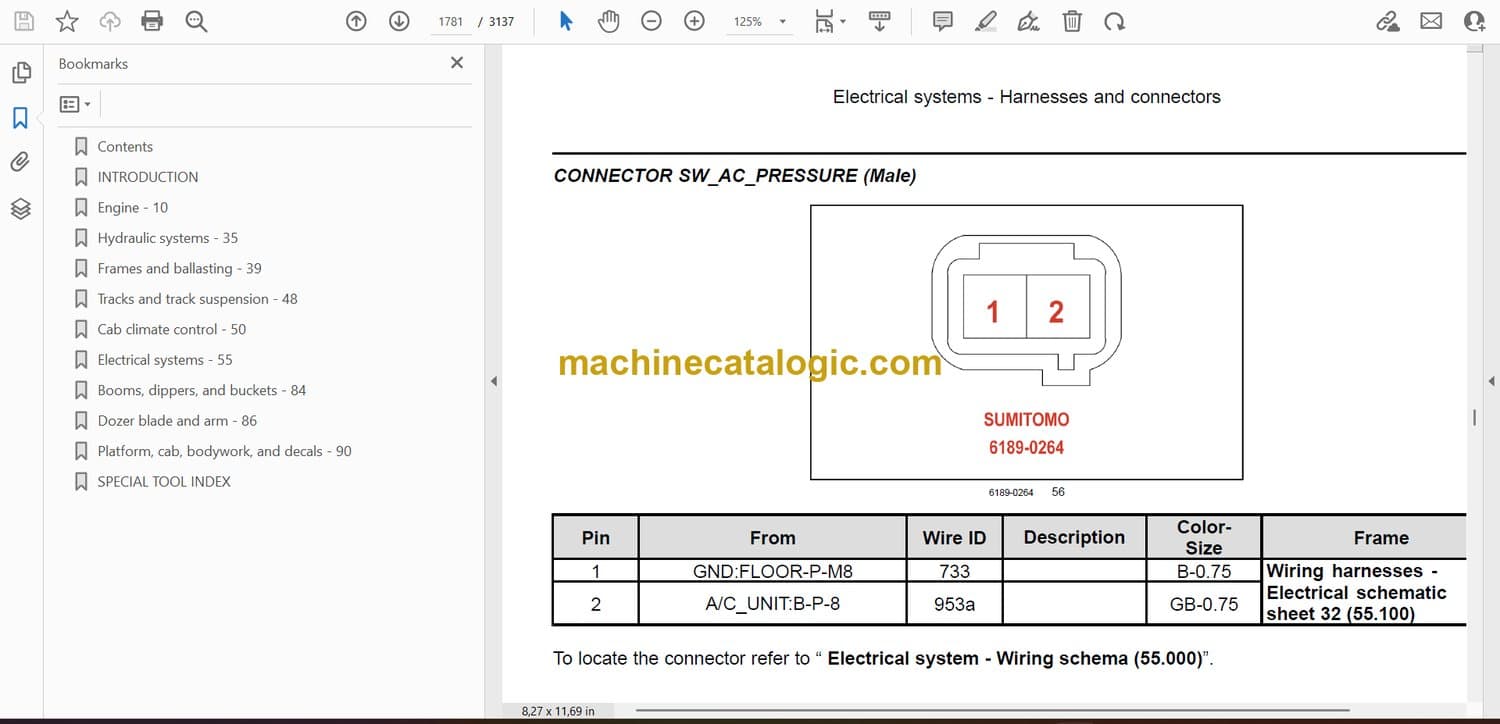Zoom out with the minus button

(x=651, y=21)
